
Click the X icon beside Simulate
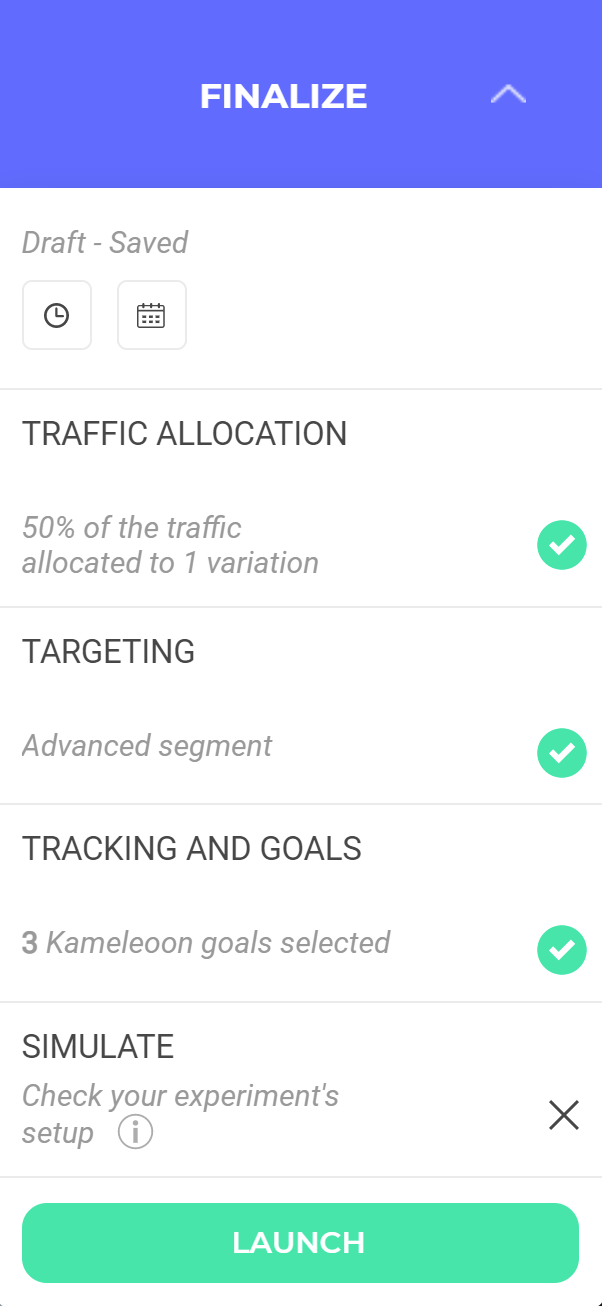564,1114
